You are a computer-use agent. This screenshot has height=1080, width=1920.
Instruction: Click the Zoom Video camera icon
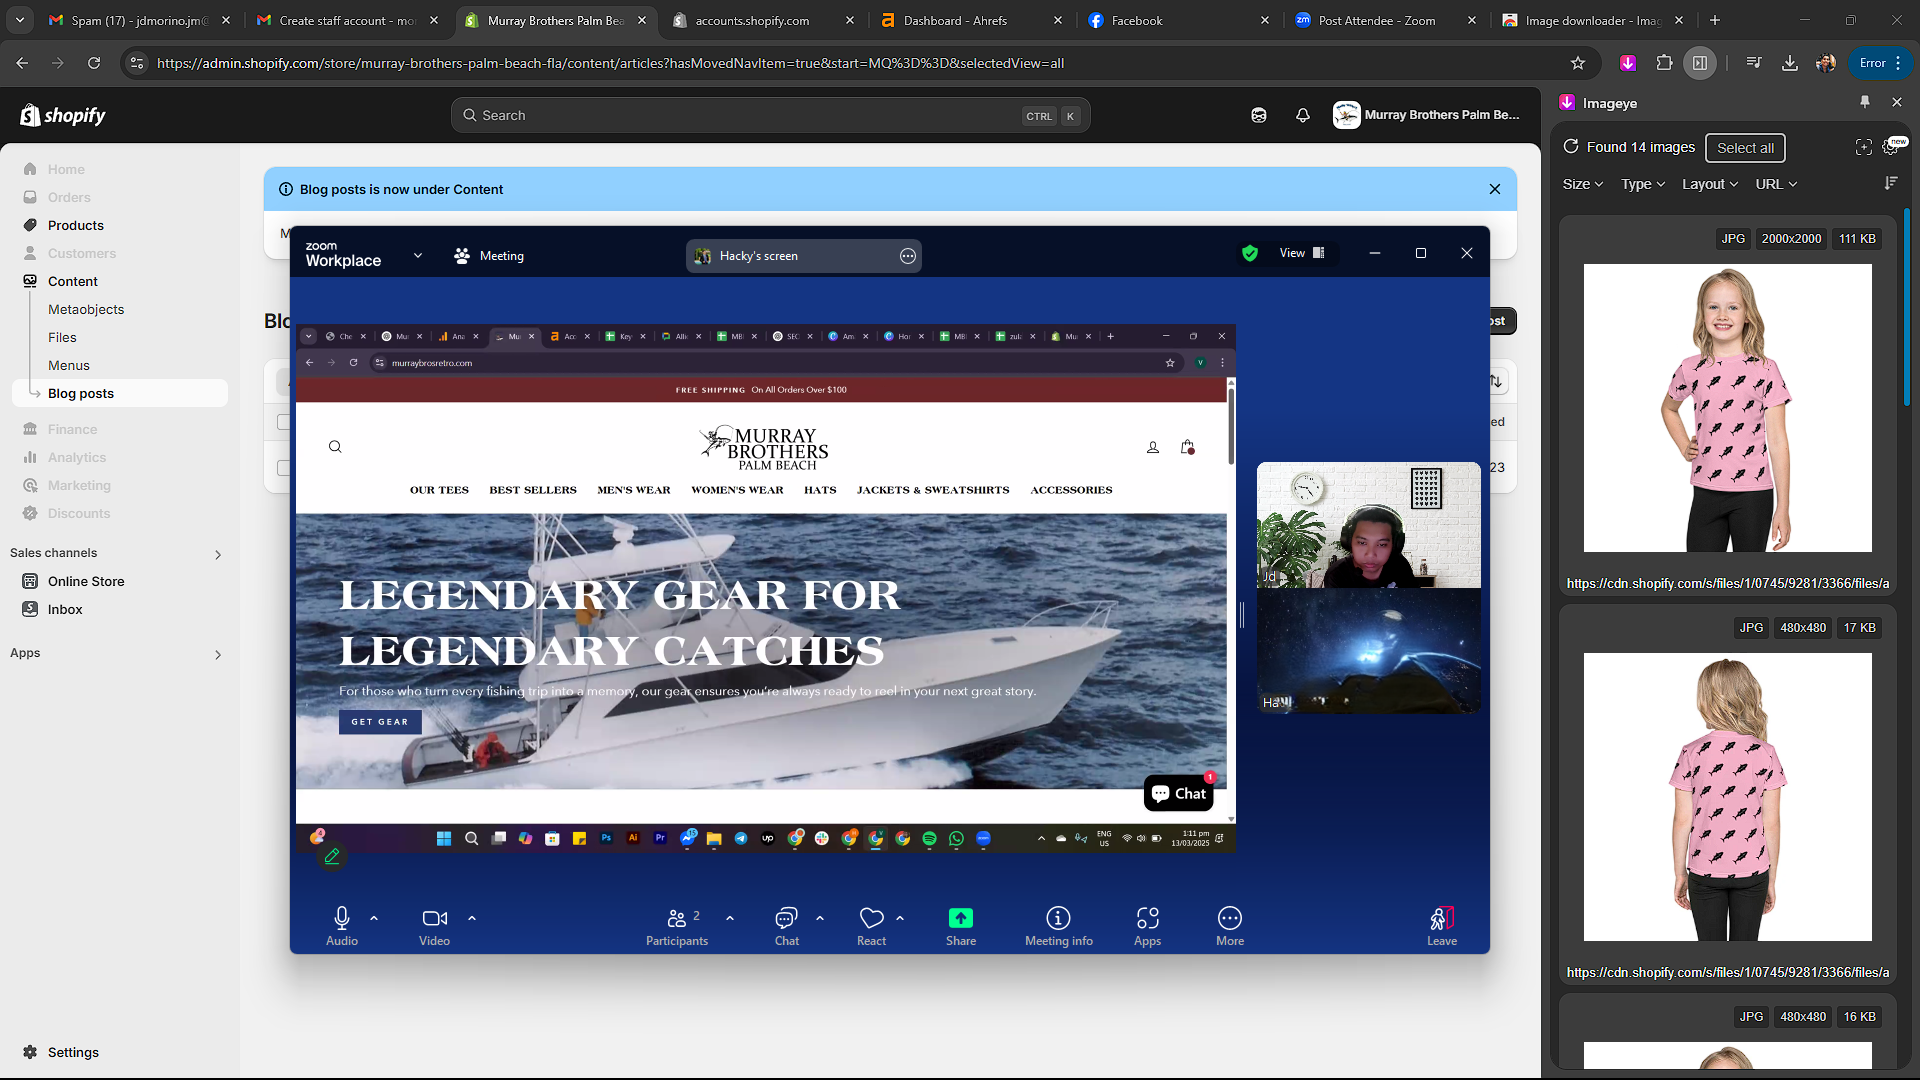coord(434,919)
